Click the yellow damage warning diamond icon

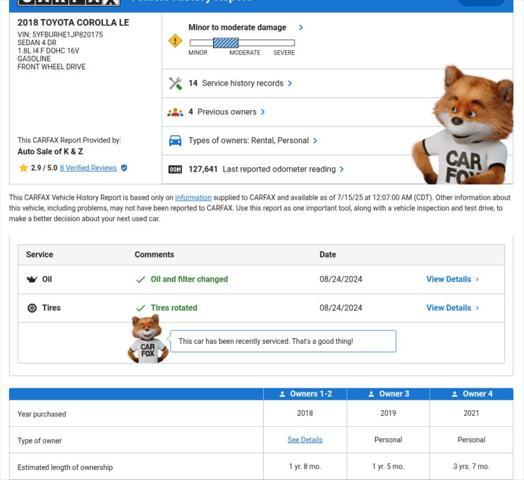pyautogui.click(x=175, y=41)
